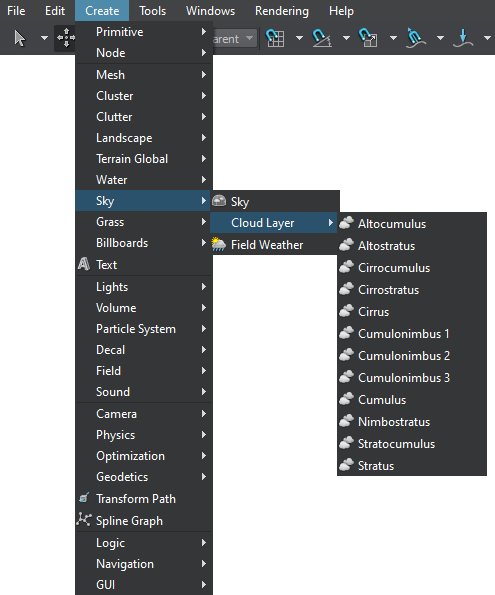Expand the dropdown next to selection arrow tool

click(x=44, y=38)
